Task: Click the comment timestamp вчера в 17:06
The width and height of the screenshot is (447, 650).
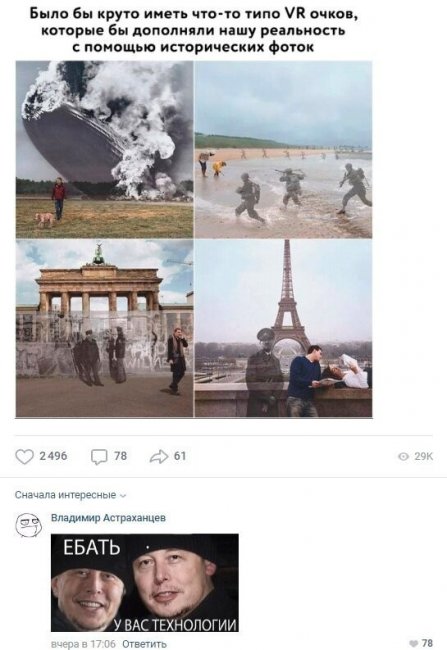Action: [83, 644]
